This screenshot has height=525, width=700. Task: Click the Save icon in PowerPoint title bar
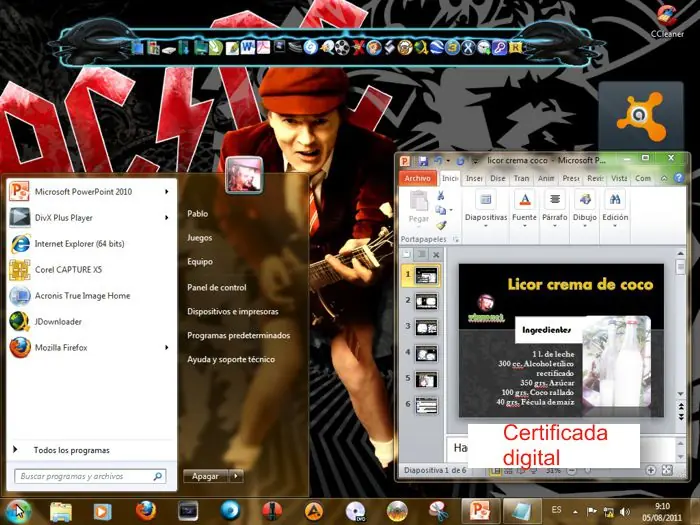click(x=424, y=161)
